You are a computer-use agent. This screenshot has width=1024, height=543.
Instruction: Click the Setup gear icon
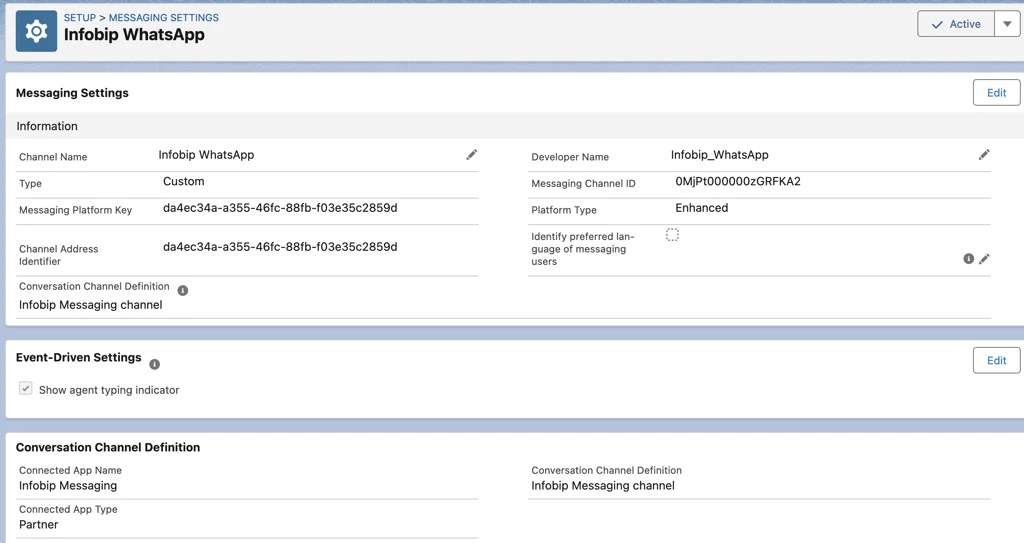(36, 31)
